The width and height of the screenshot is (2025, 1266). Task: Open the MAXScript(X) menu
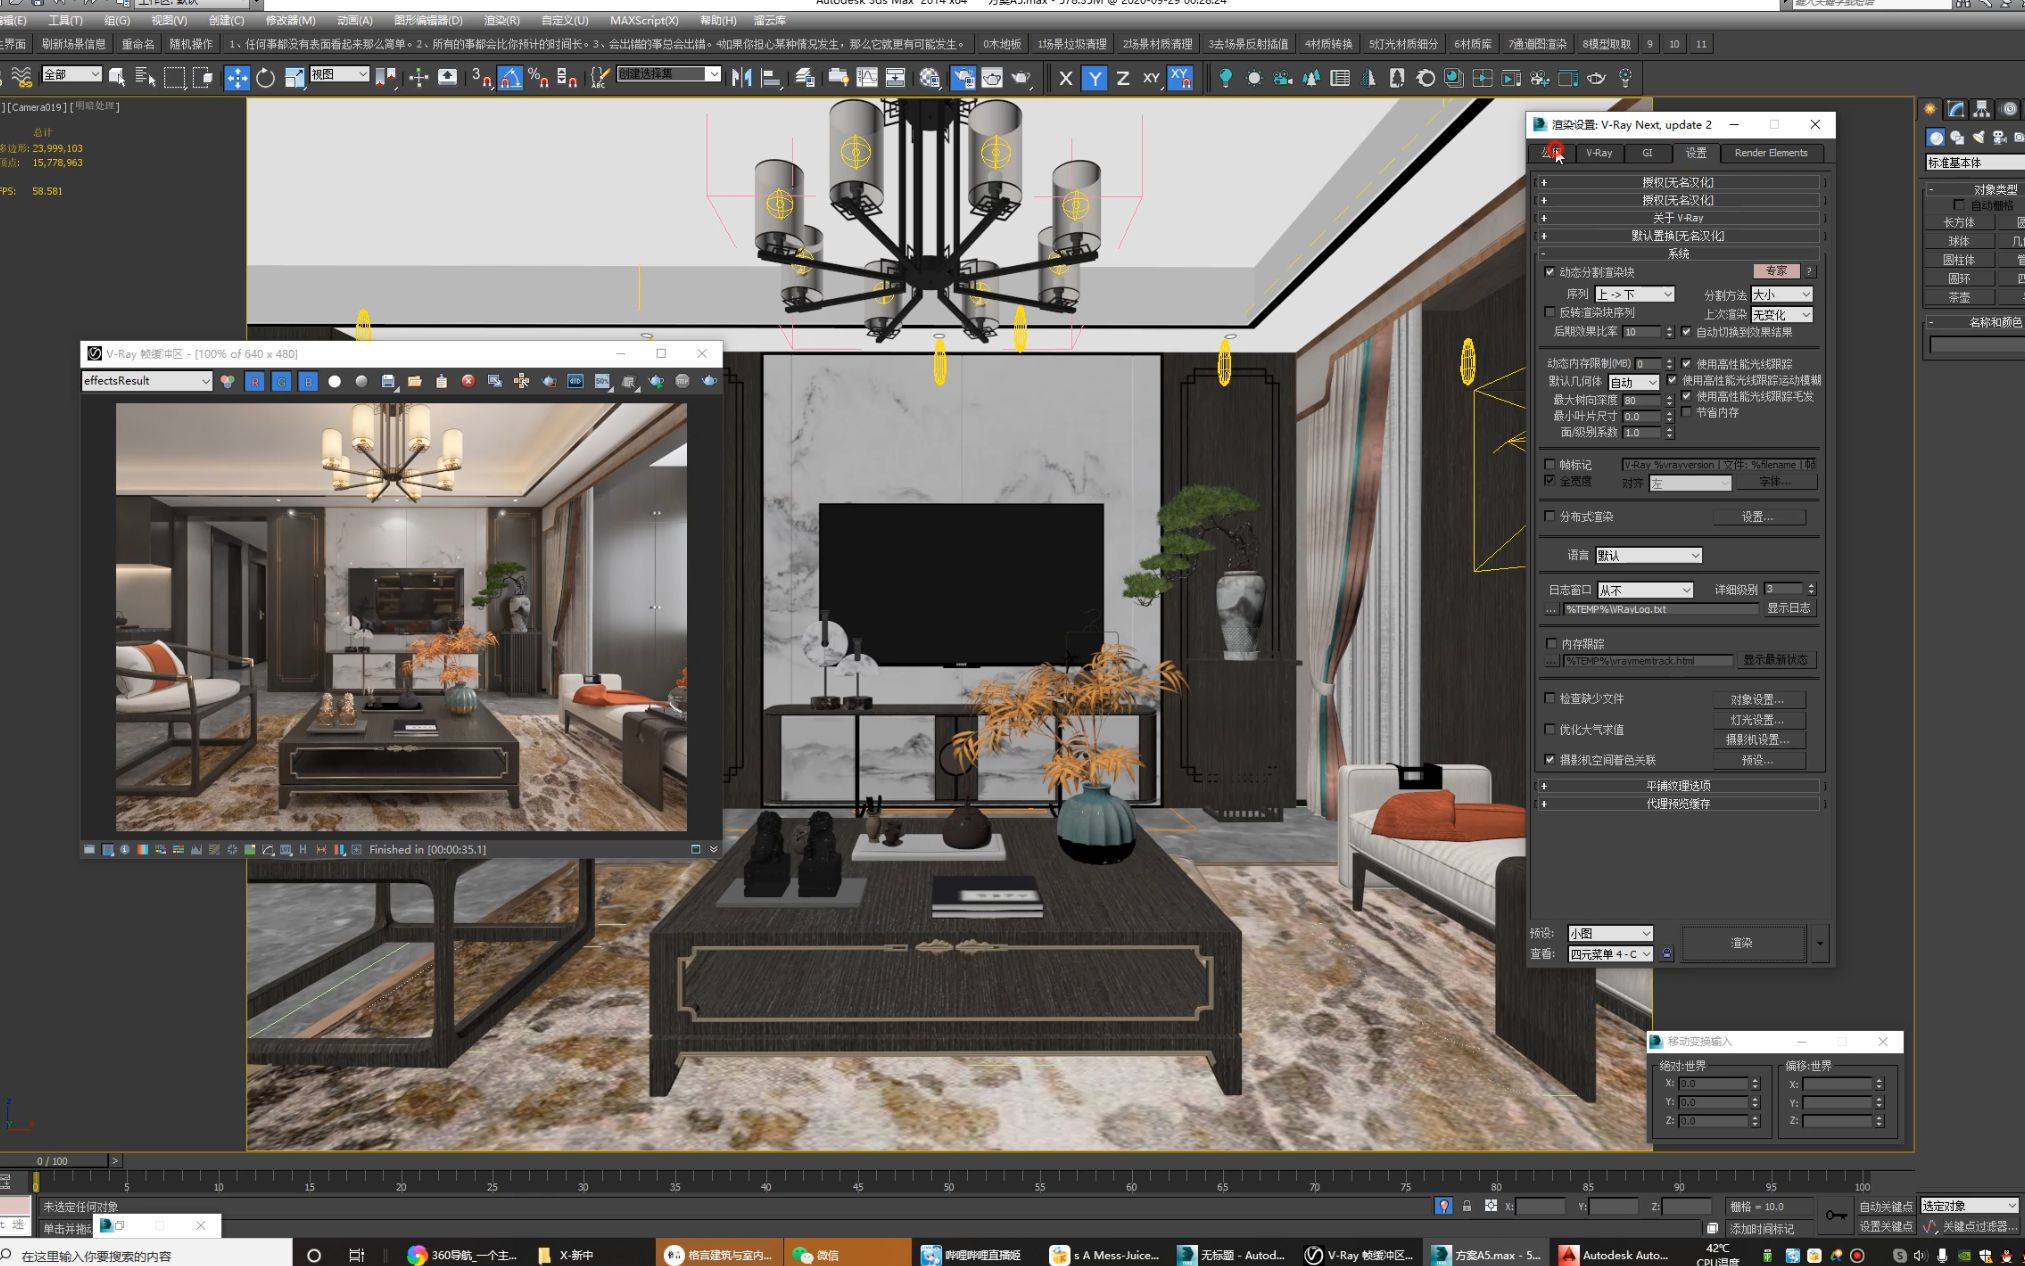[643, 20]
